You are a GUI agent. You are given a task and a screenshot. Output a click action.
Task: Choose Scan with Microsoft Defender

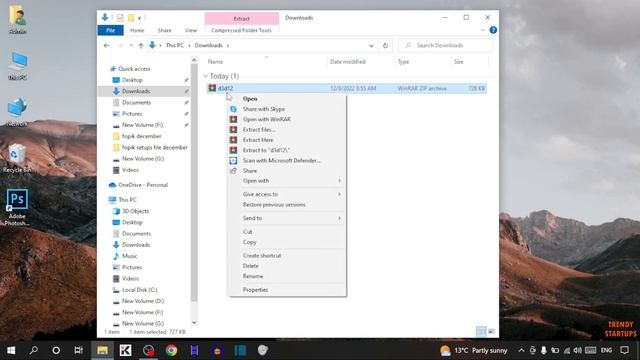tap(287, 160)
